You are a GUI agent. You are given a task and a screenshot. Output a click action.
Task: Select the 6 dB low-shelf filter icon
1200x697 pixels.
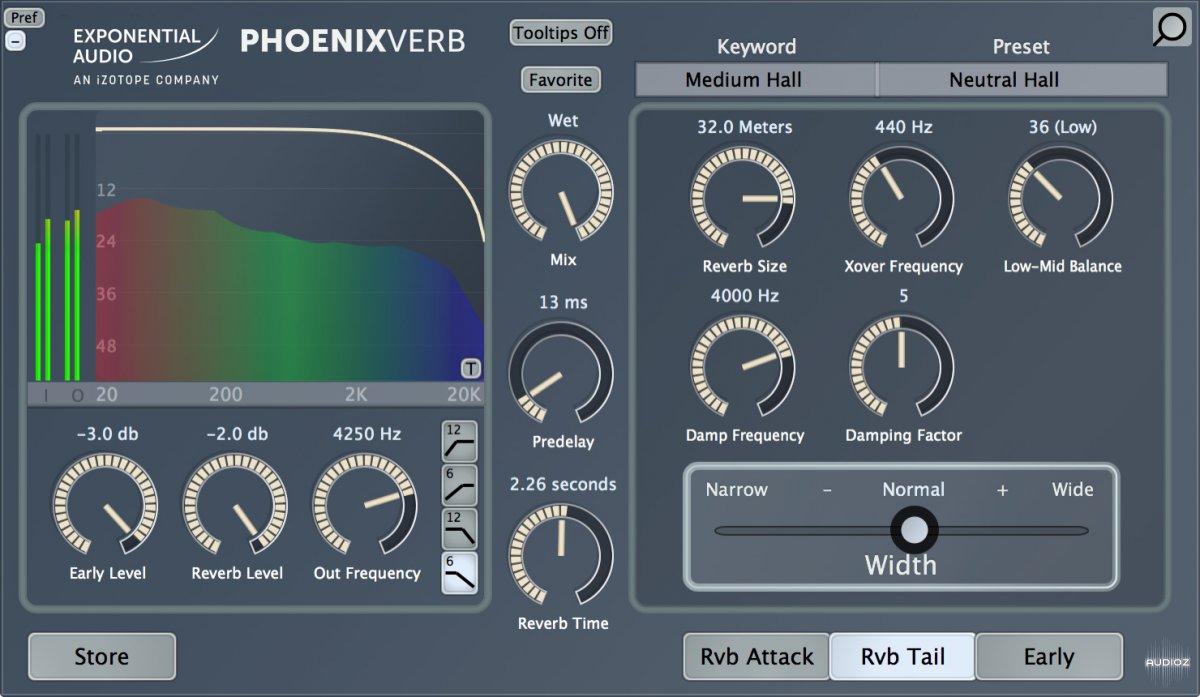(459, 485)
